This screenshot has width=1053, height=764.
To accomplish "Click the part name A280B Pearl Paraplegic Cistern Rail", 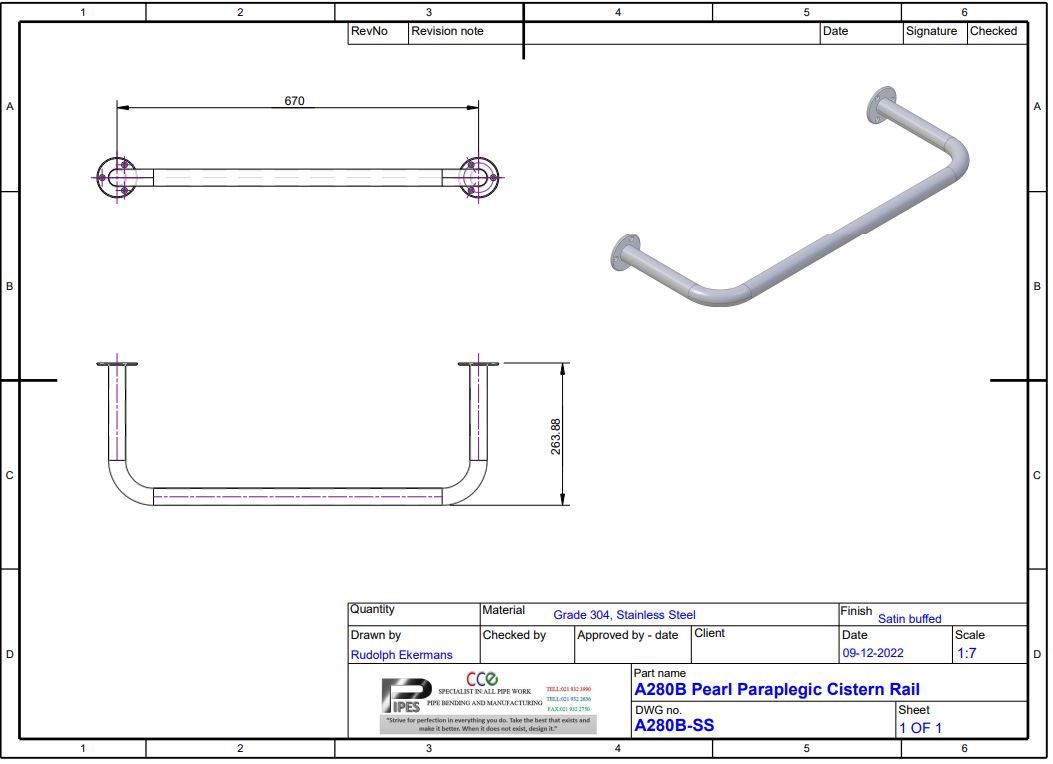I will (776, 690).
